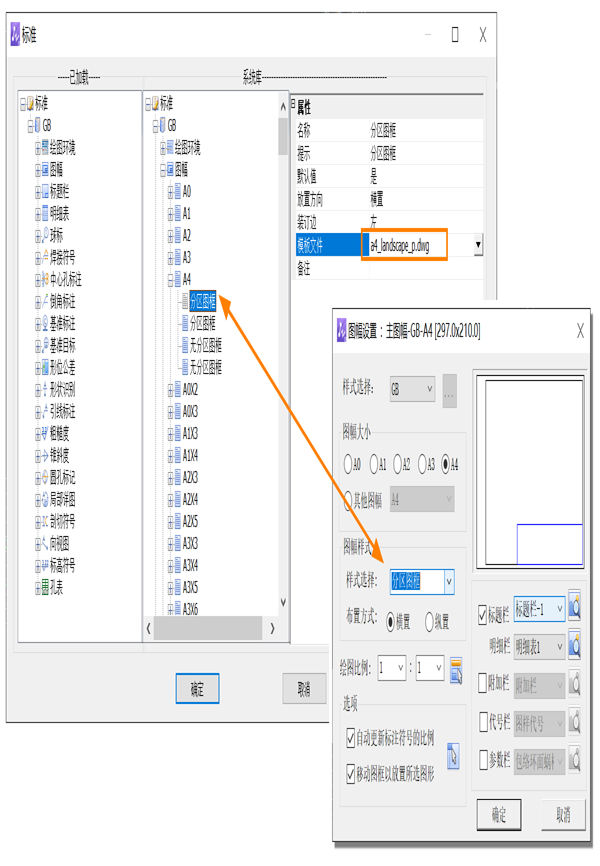This screenshot has height=866, width=600.
Task: Click the green 孔表 hole table icon
Action: (45, 588)
